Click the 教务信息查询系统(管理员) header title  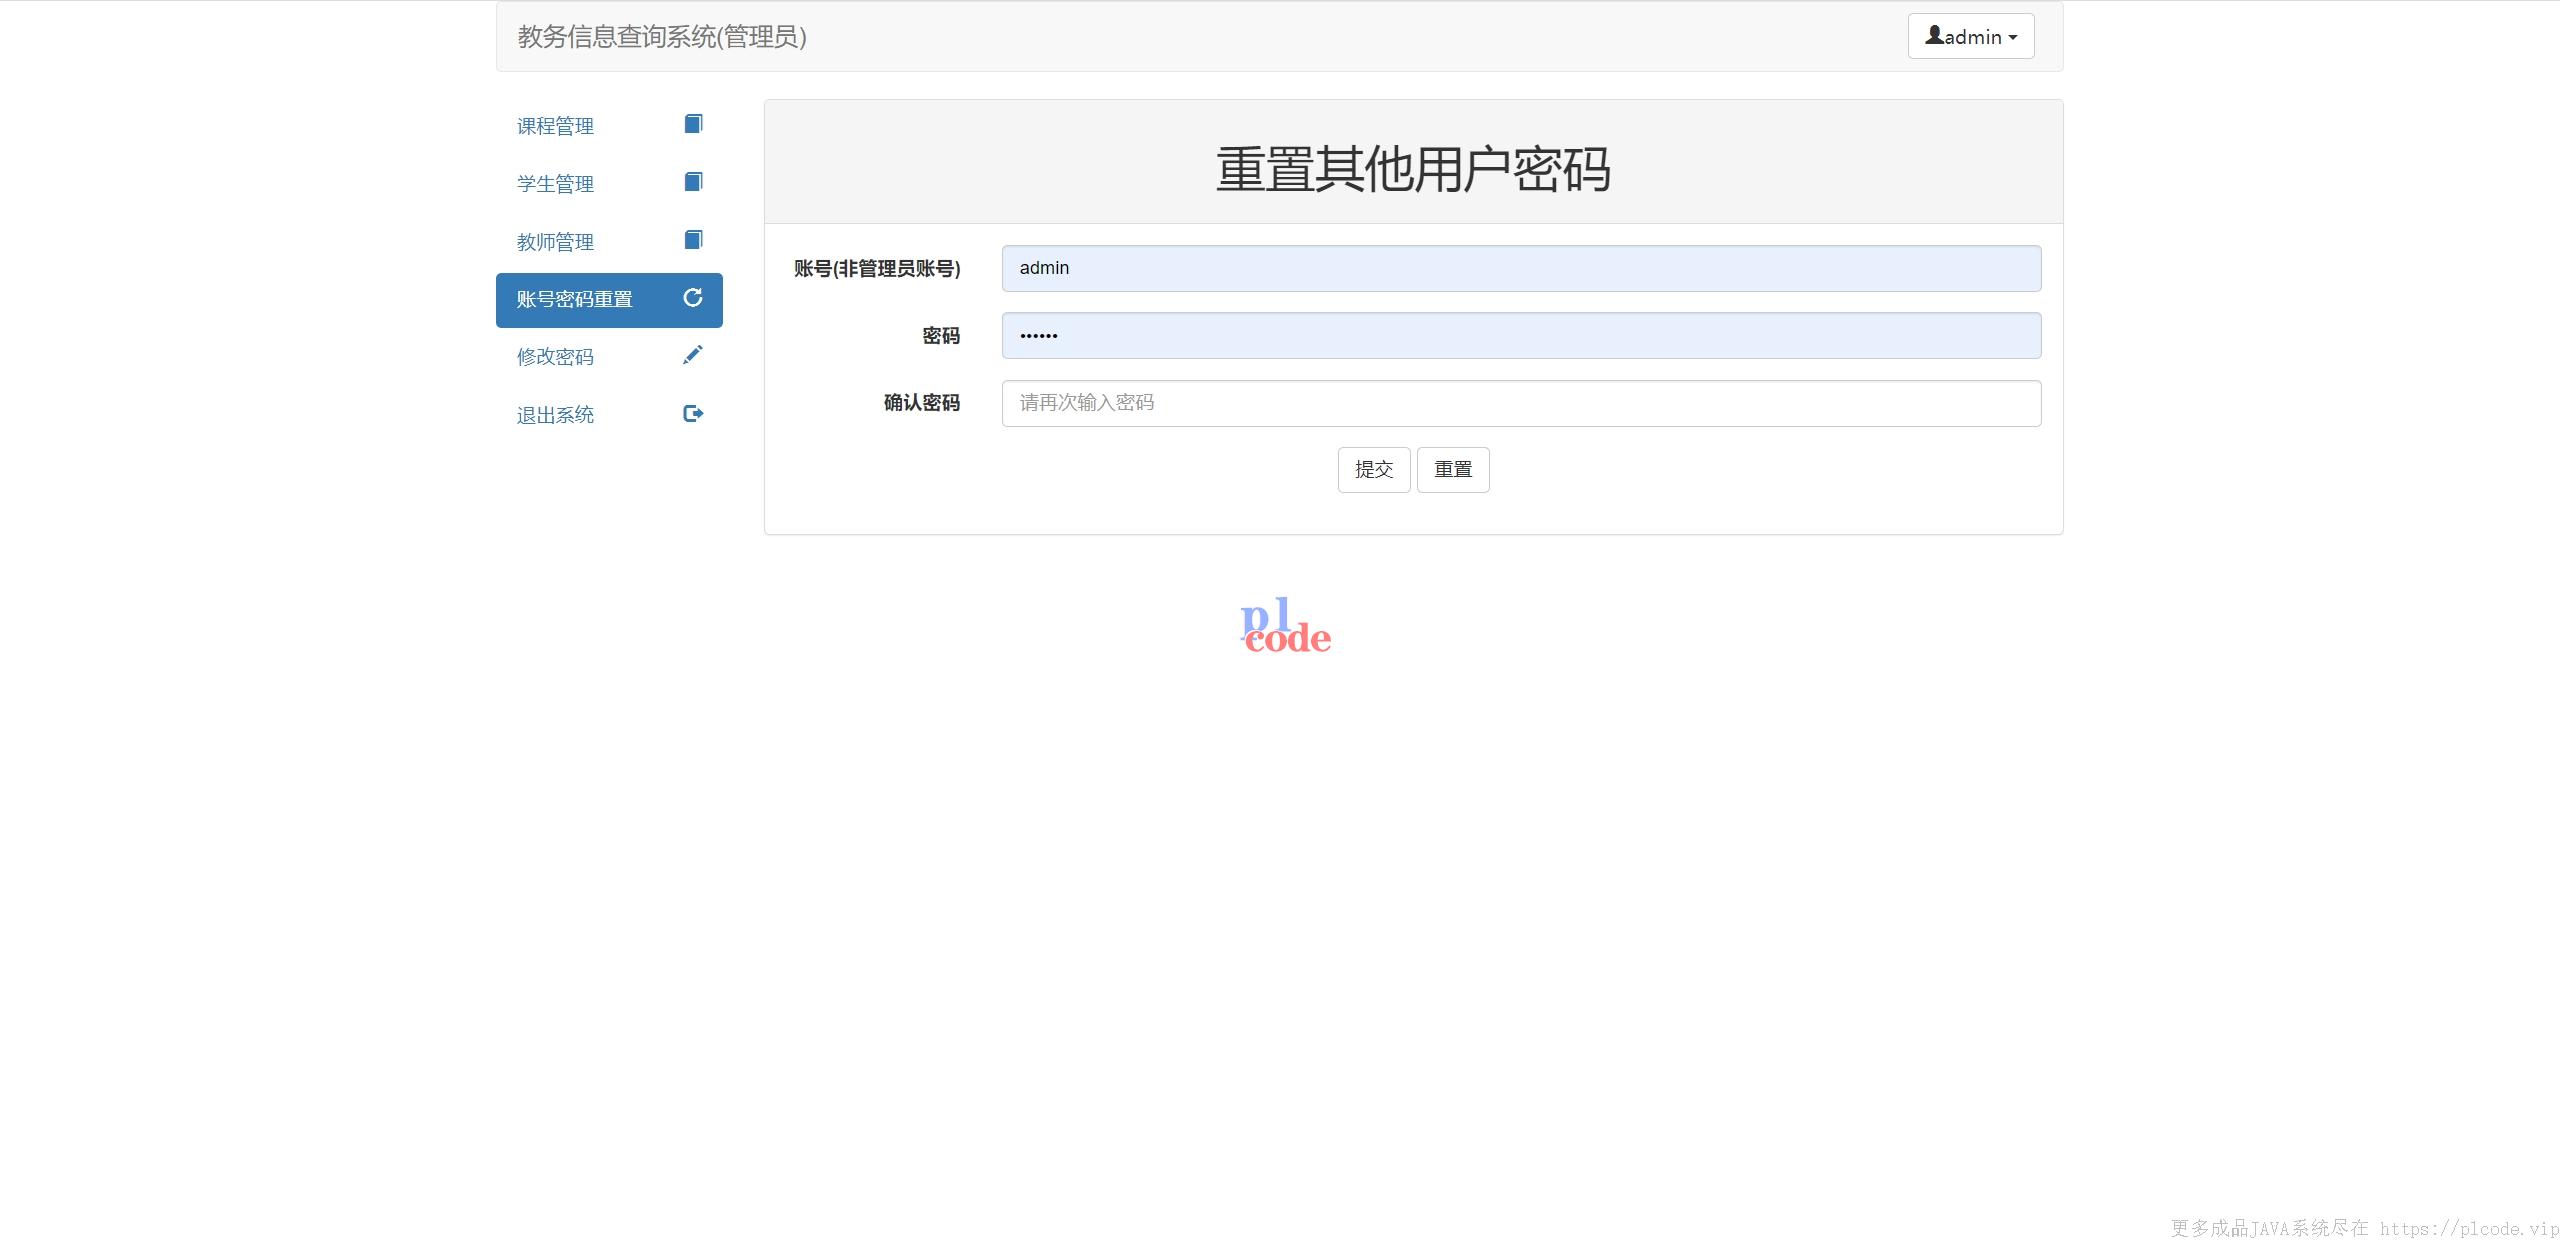(x=662, y=37)
